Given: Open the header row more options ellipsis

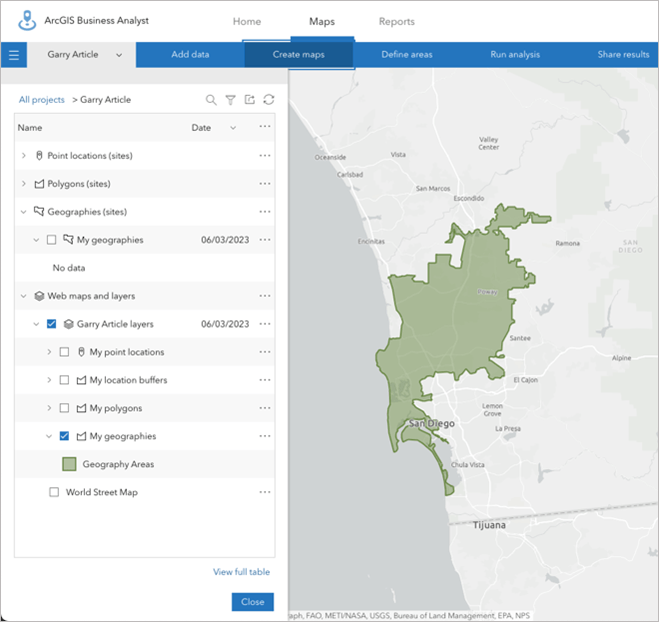Looking at the screenshot, I should click(265, 127).
